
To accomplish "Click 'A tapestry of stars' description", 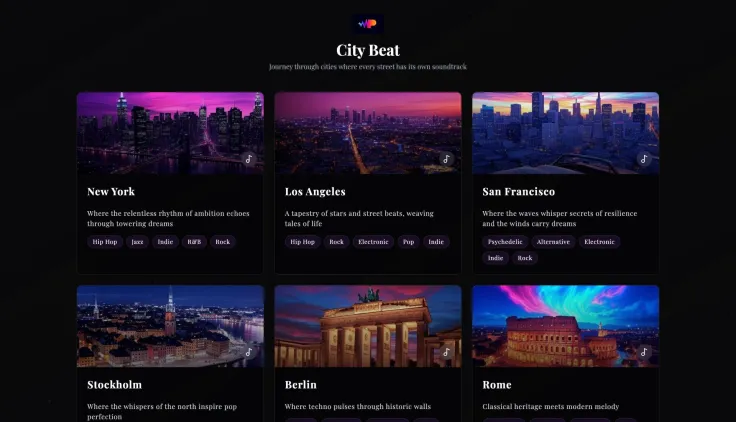I will (359, 218).
